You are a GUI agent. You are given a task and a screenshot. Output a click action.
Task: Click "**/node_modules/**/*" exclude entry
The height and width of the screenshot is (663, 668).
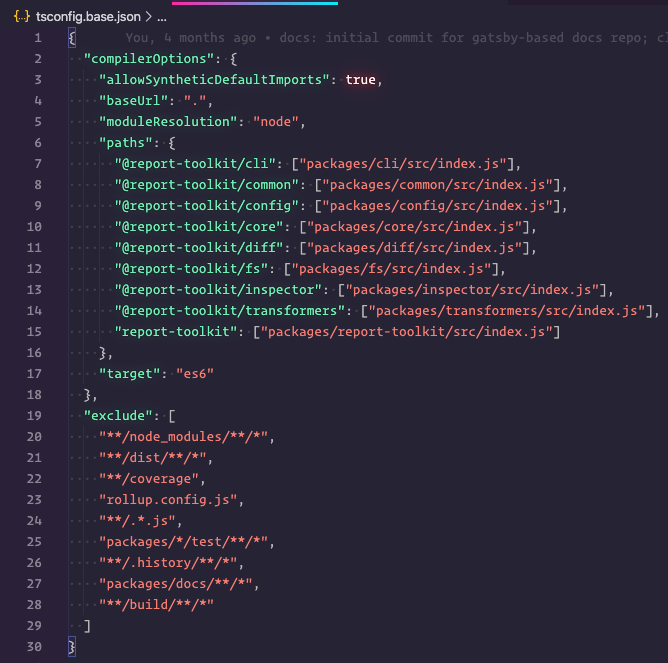pyautogui.click(x=183, y=436)
